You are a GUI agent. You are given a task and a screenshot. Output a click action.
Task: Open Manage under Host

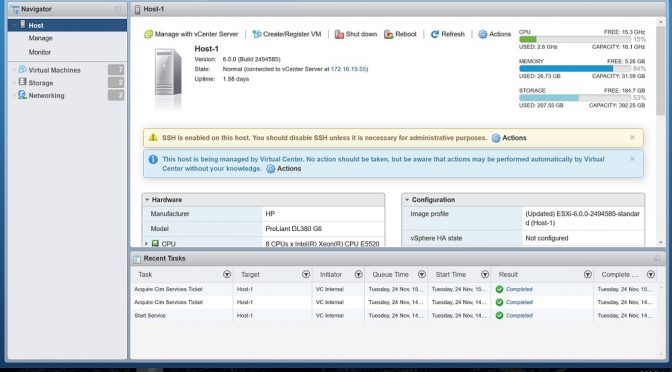[40, 38]
